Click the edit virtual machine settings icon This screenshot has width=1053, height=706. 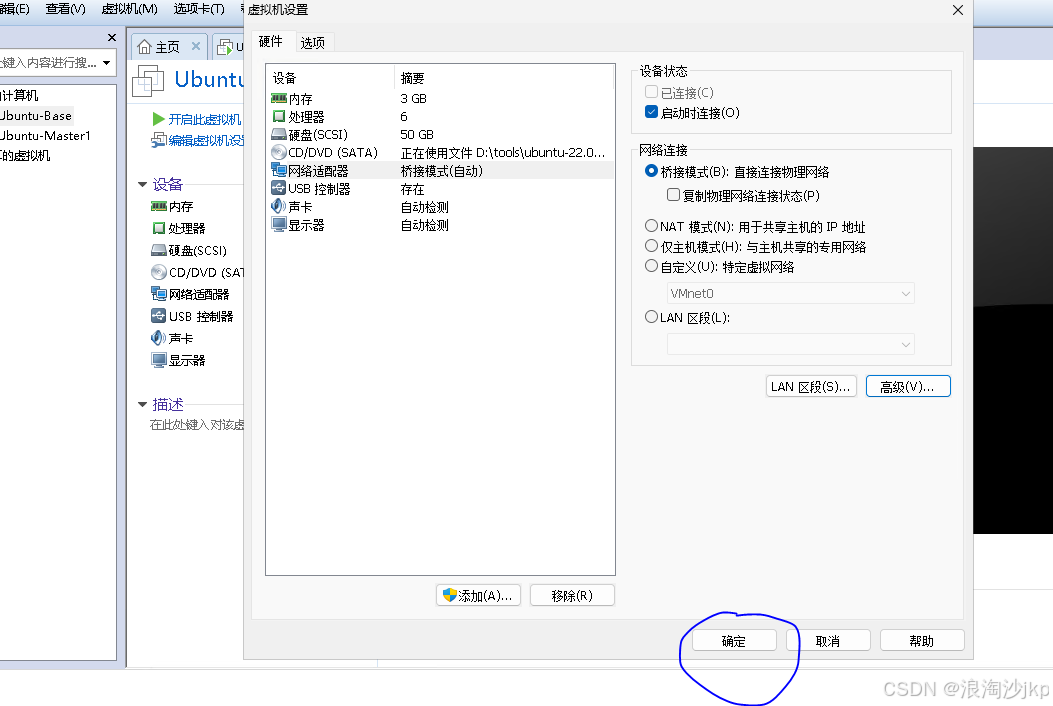158,140
